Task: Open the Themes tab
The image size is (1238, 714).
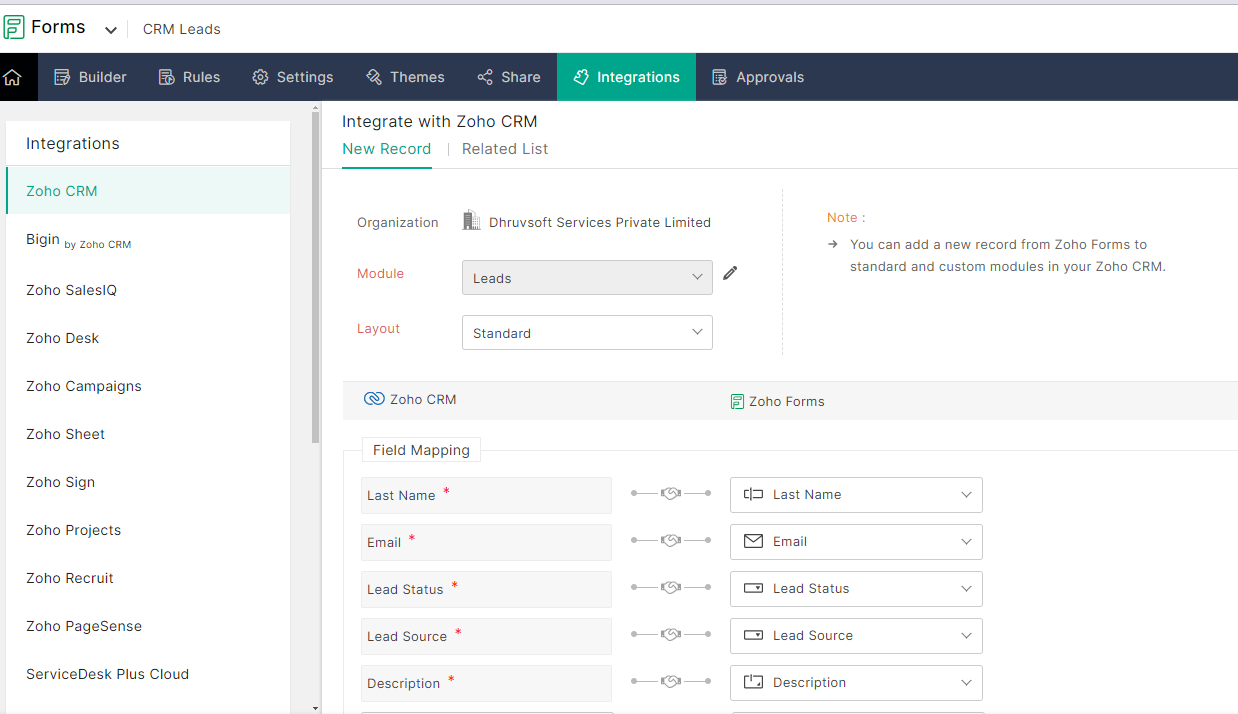Action: [405, 77]
